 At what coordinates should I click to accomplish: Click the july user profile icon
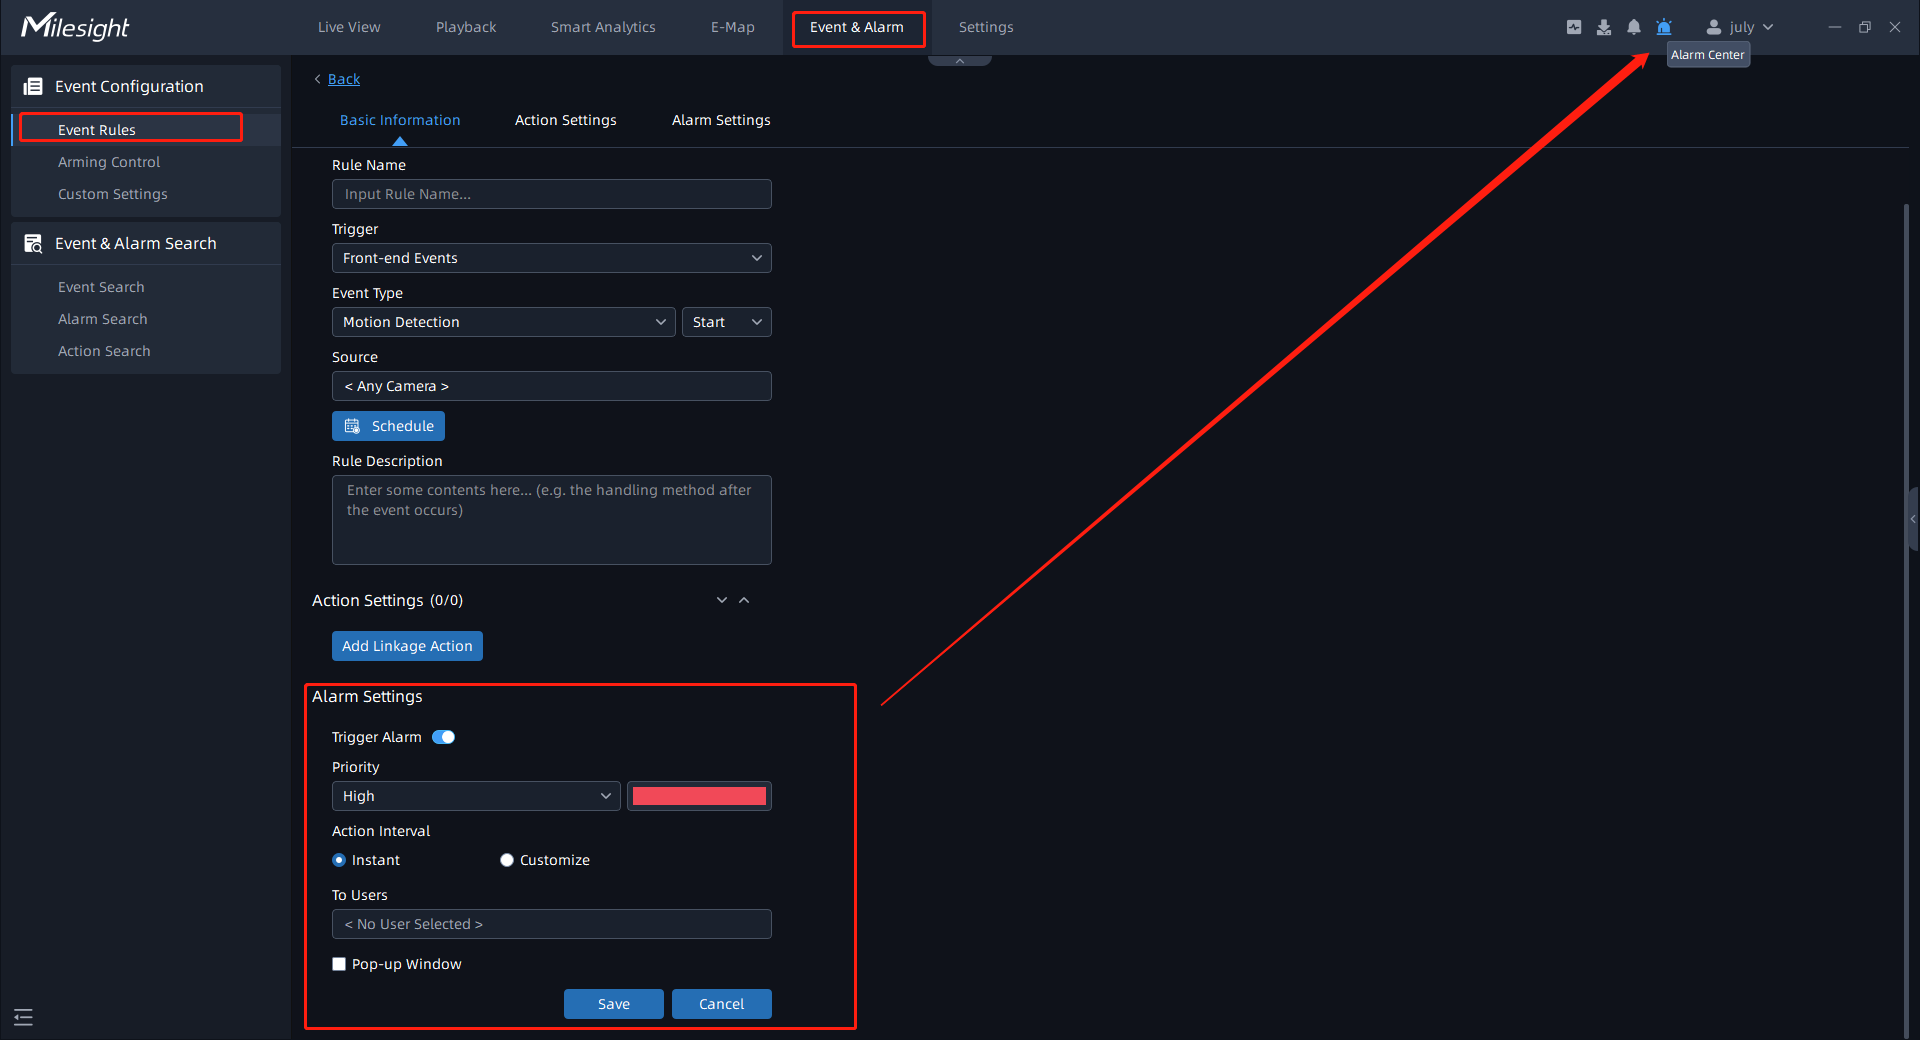click(1713, 27)
